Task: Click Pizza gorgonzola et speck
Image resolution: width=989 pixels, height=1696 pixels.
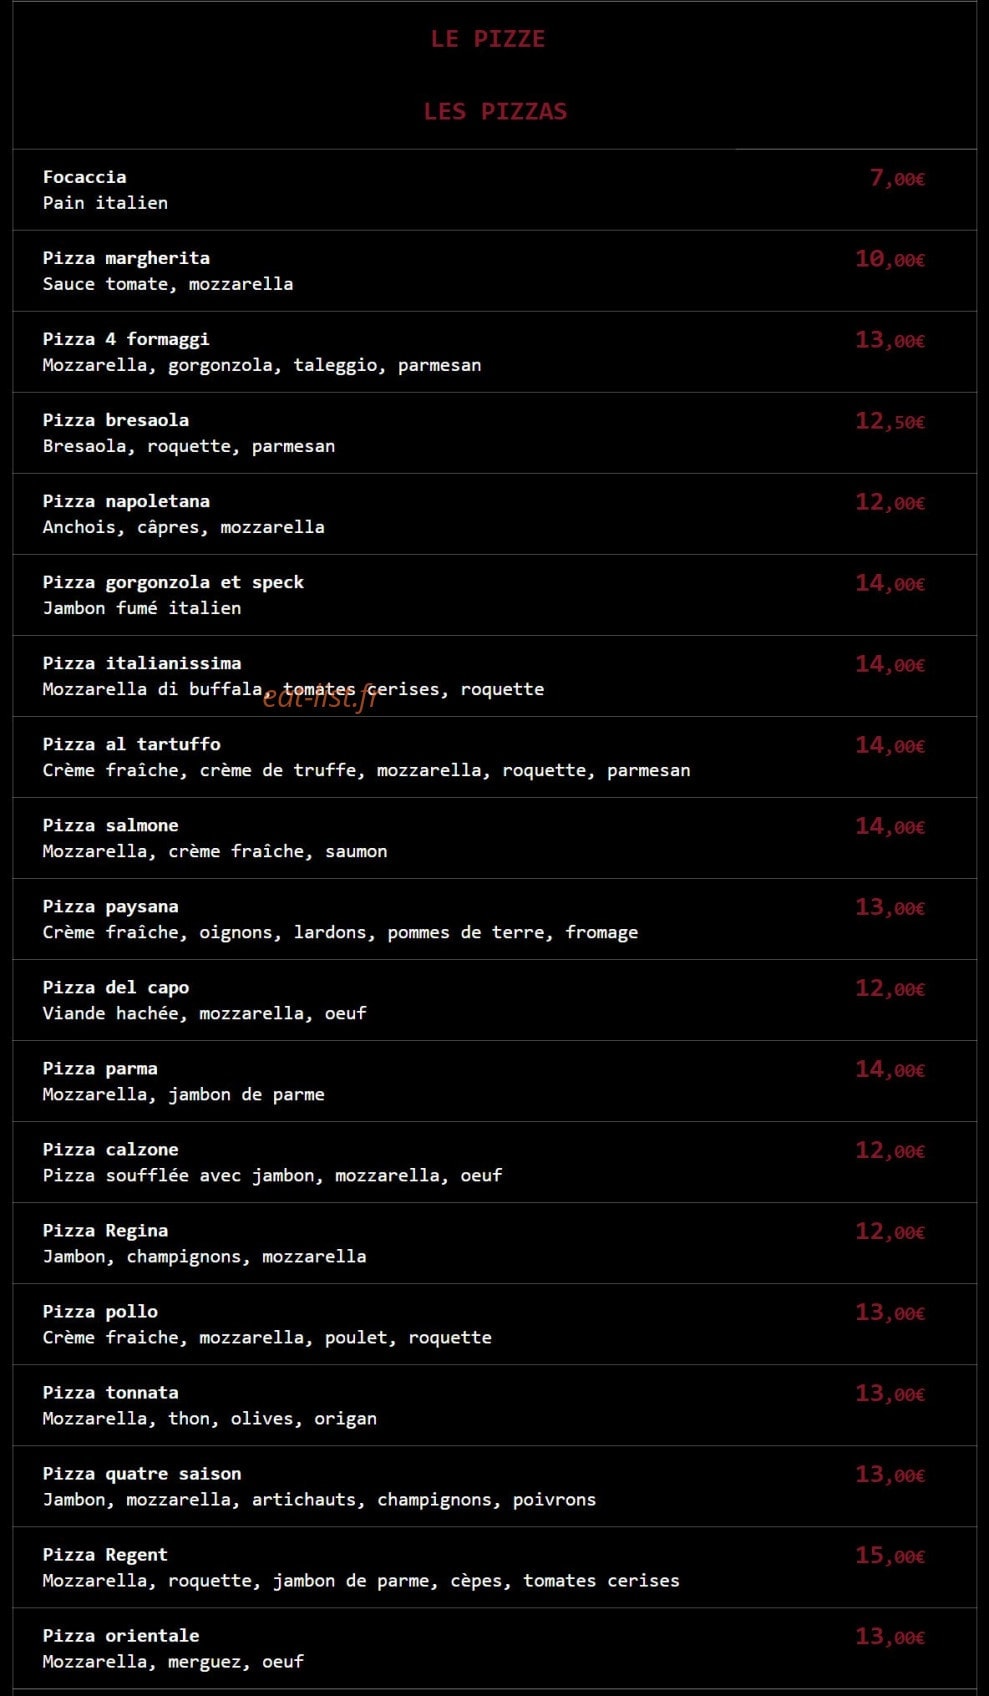Action: coord(173,582)
